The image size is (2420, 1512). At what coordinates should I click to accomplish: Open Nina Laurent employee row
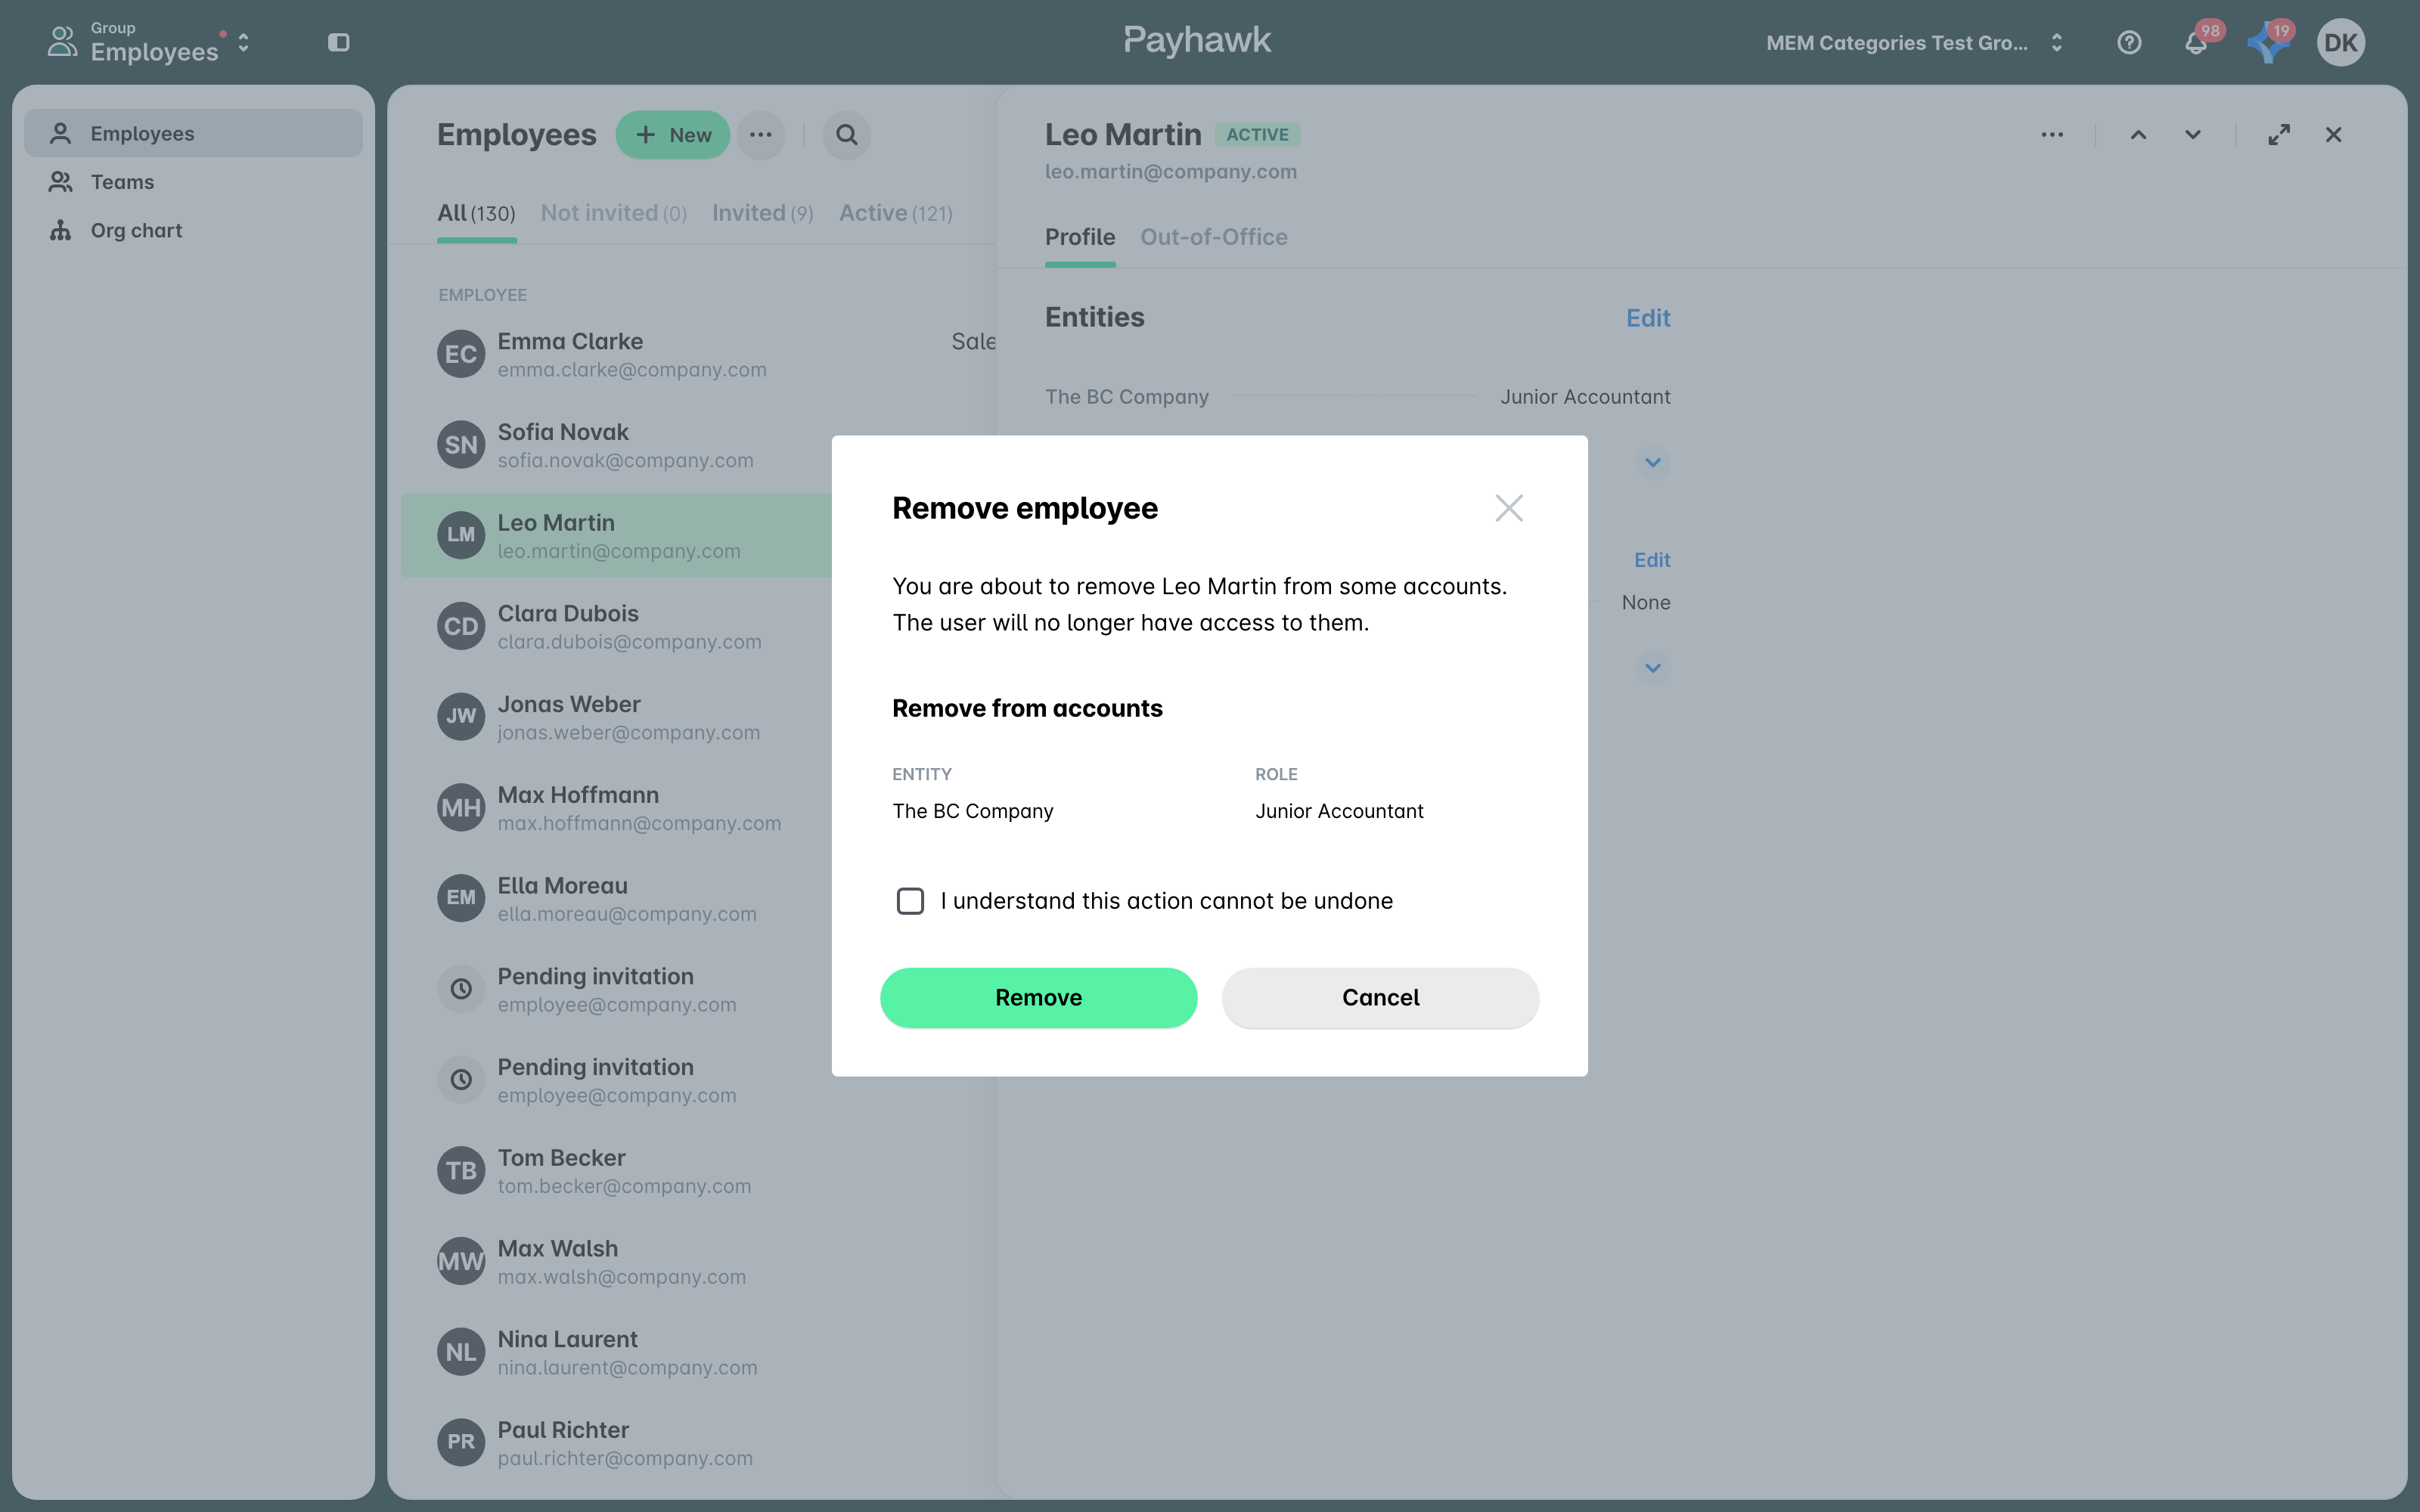[698, 1352]
